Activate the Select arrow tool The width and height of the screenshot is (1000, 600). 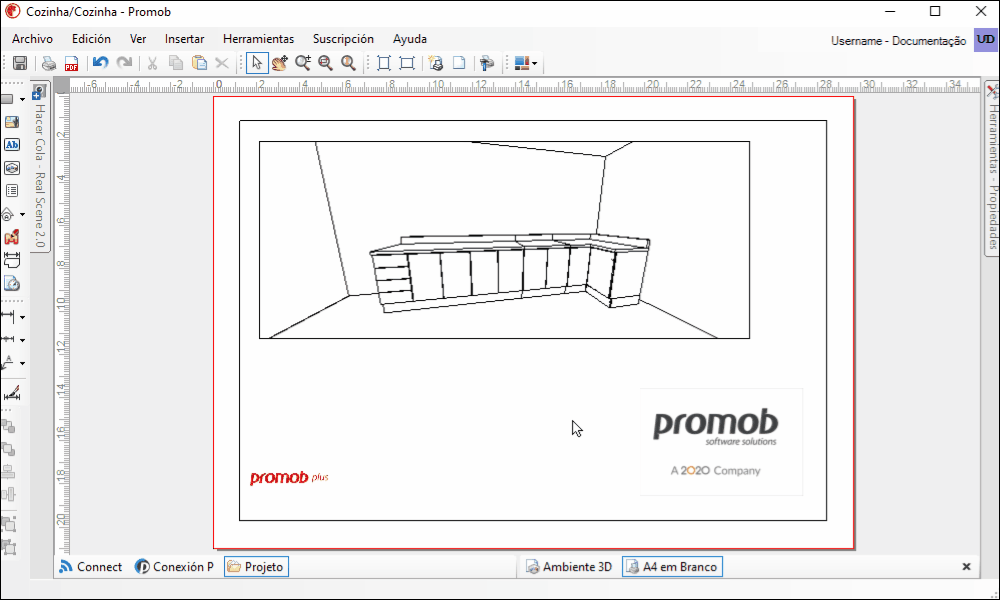click(x=257, y=63)
